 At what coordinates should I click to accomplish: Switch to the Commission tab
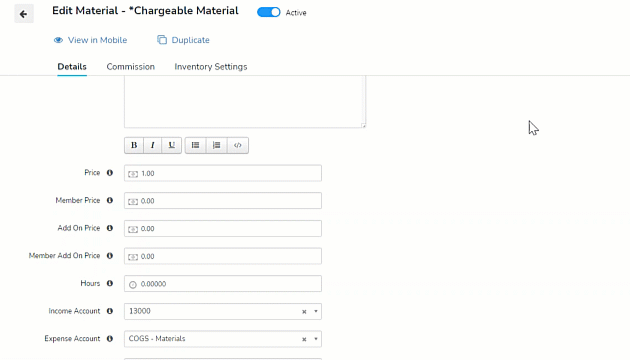(x=131, y=67)
